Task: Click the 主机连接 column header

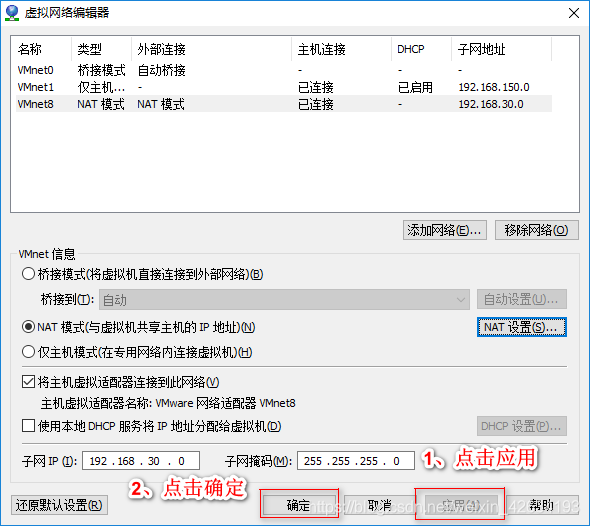Action: (341, 49)
